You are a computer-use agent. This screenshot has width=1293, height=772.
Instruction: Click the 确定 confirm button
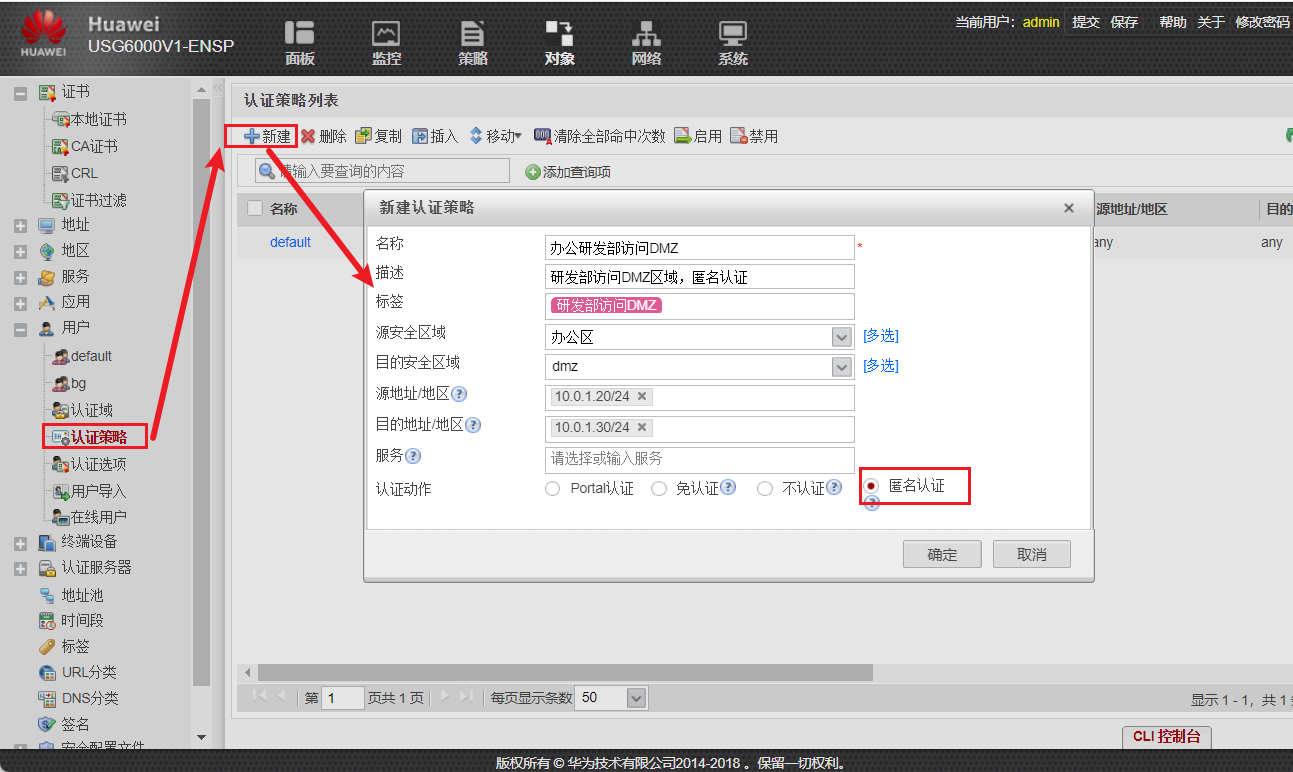942,554
